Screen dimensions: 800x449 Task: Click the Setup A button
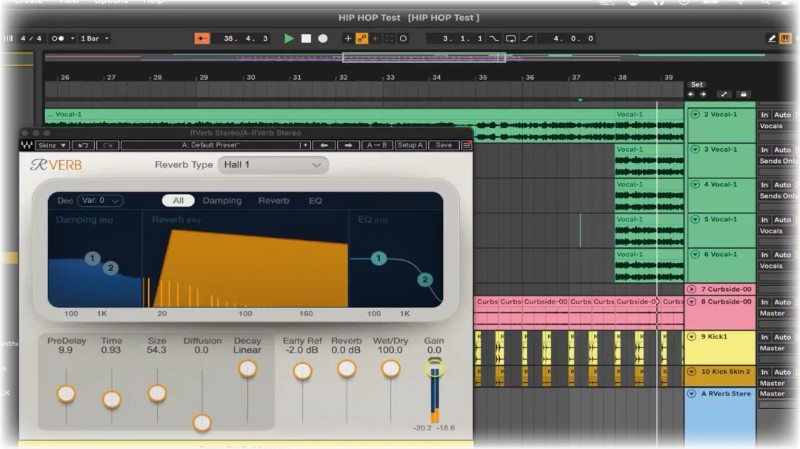pyautogui.click(x=410, y=145)
